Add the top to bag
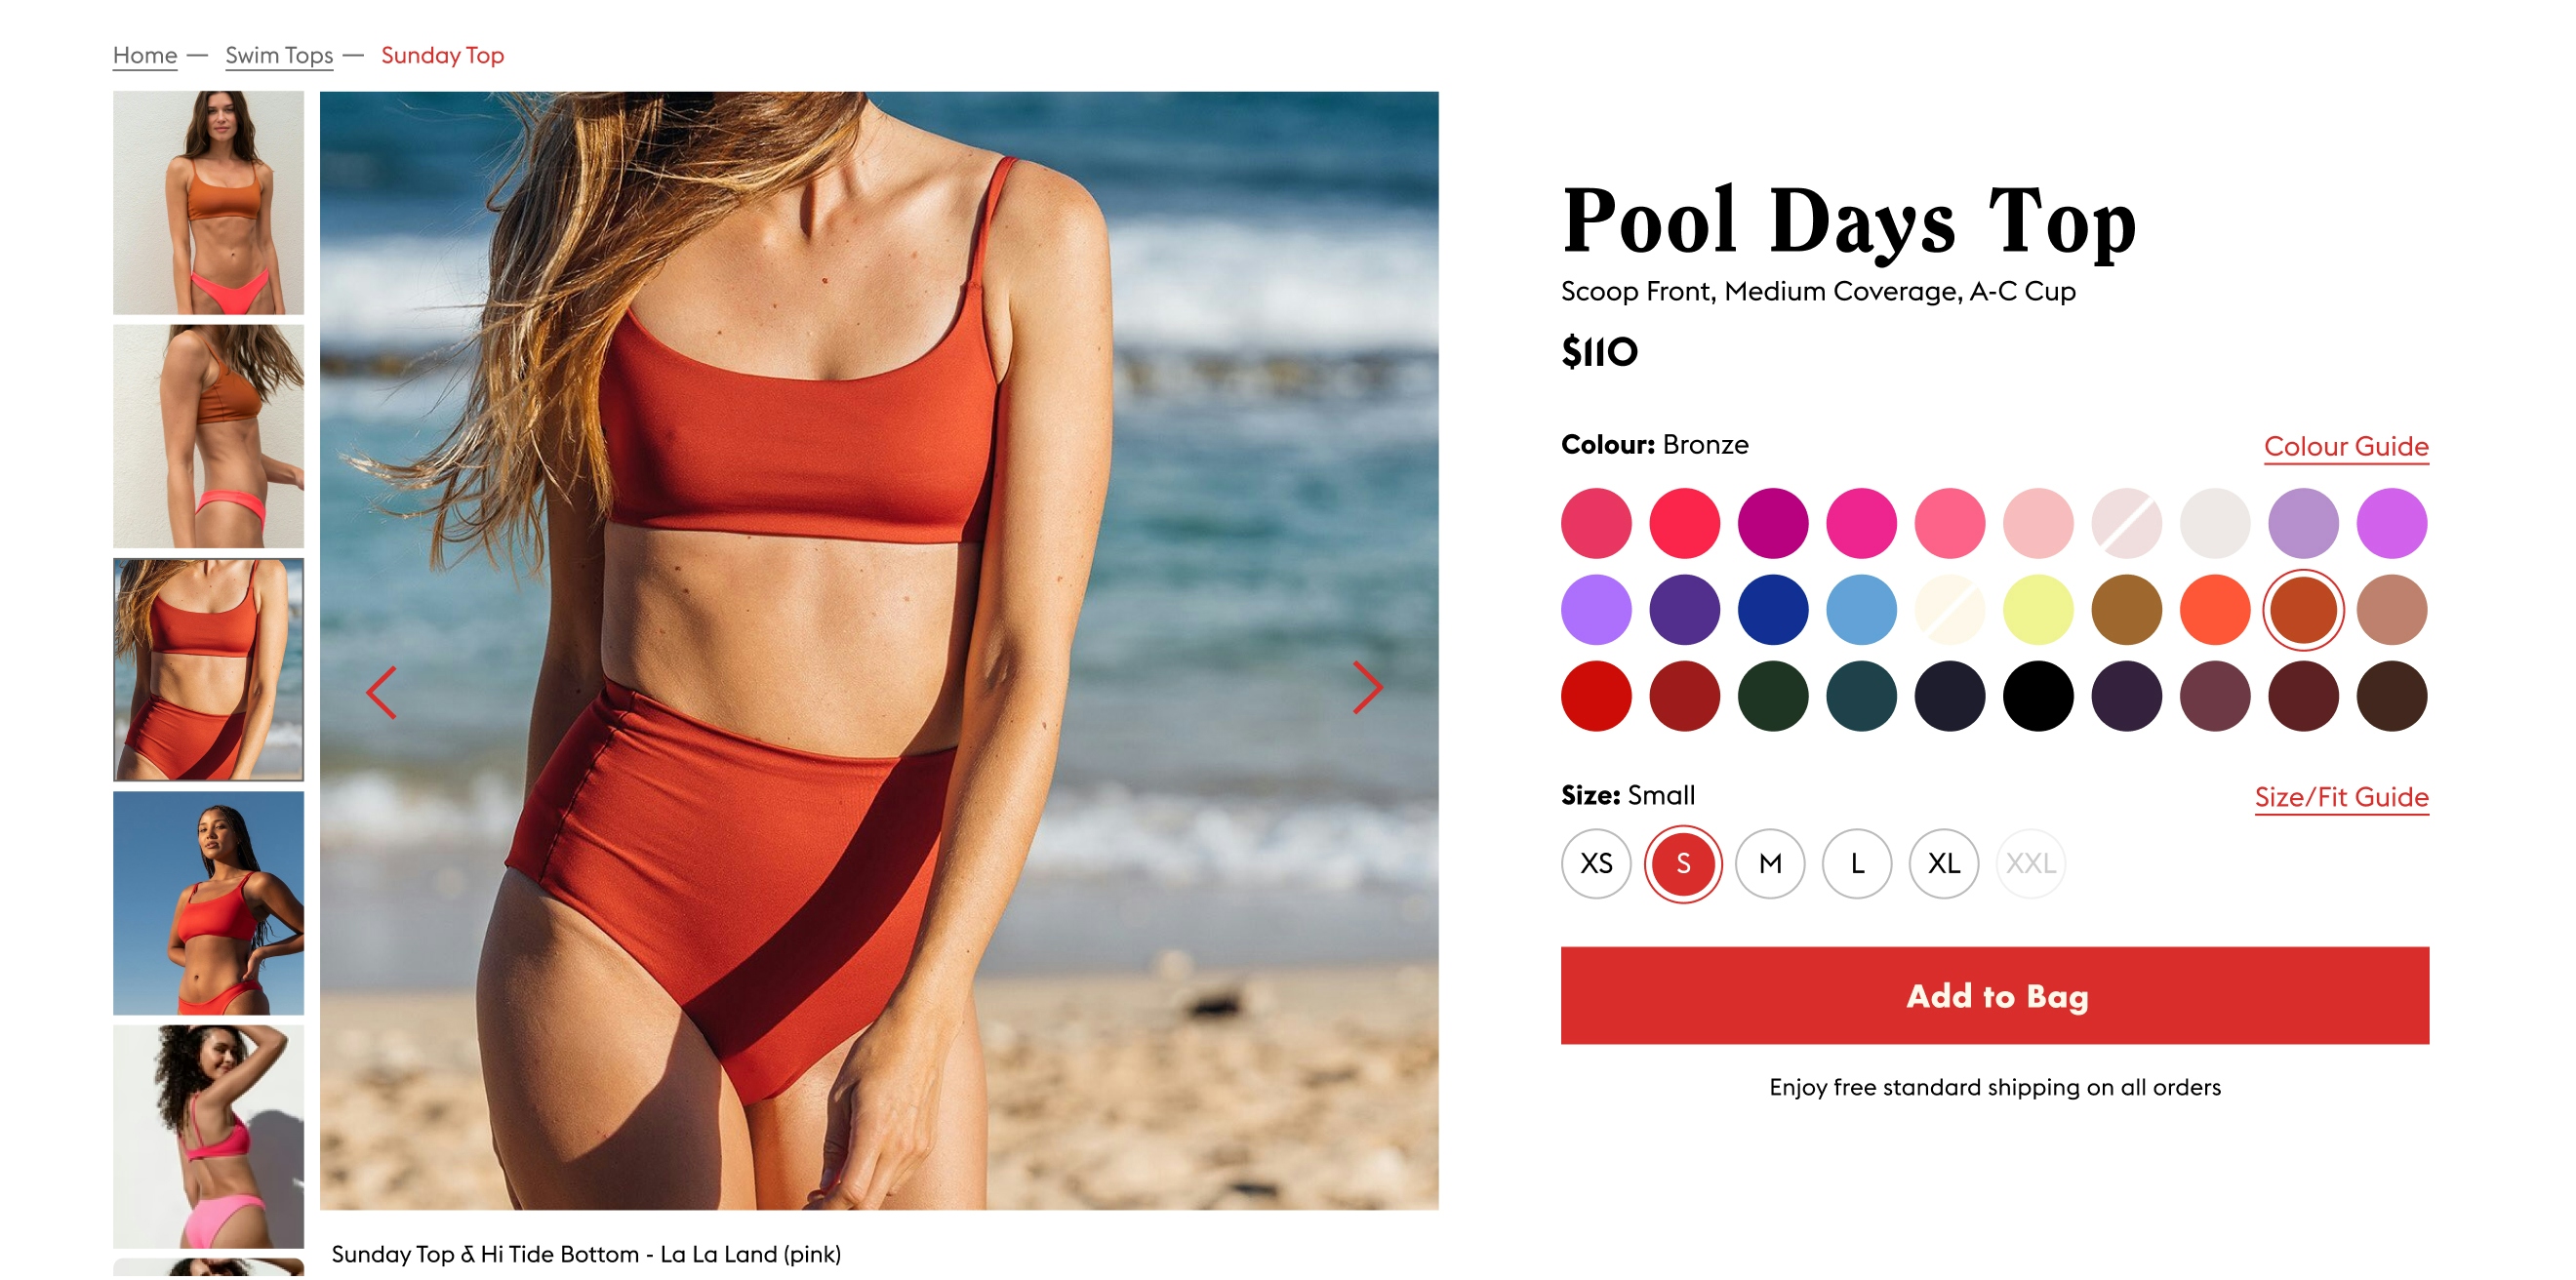The image size is (2576, 1280). point(1995,996)
